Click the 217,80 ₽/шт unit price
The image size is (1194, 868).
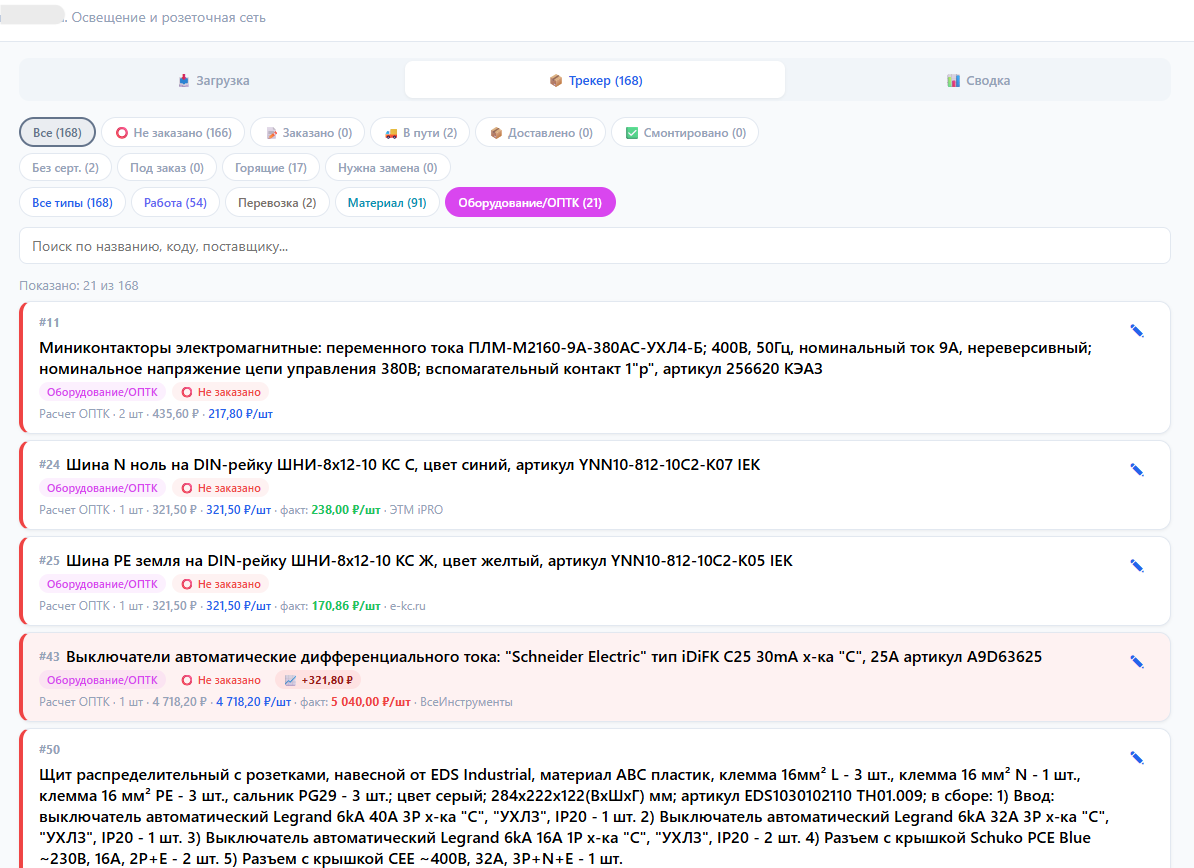241,414
